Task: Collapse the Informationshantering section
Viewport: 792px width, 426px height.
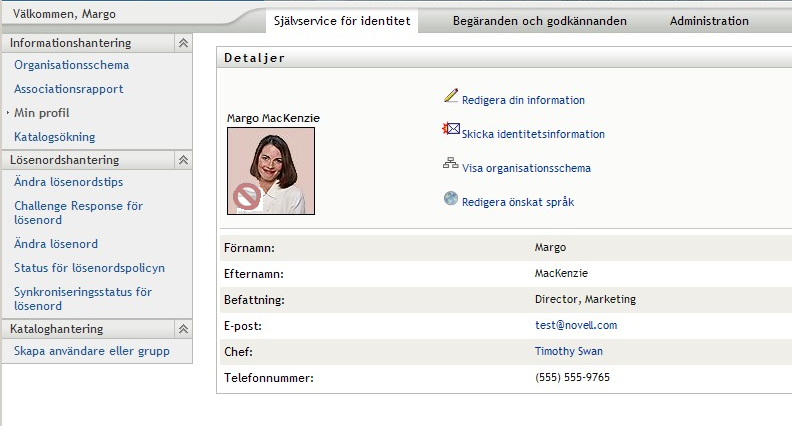Action: 183,43
